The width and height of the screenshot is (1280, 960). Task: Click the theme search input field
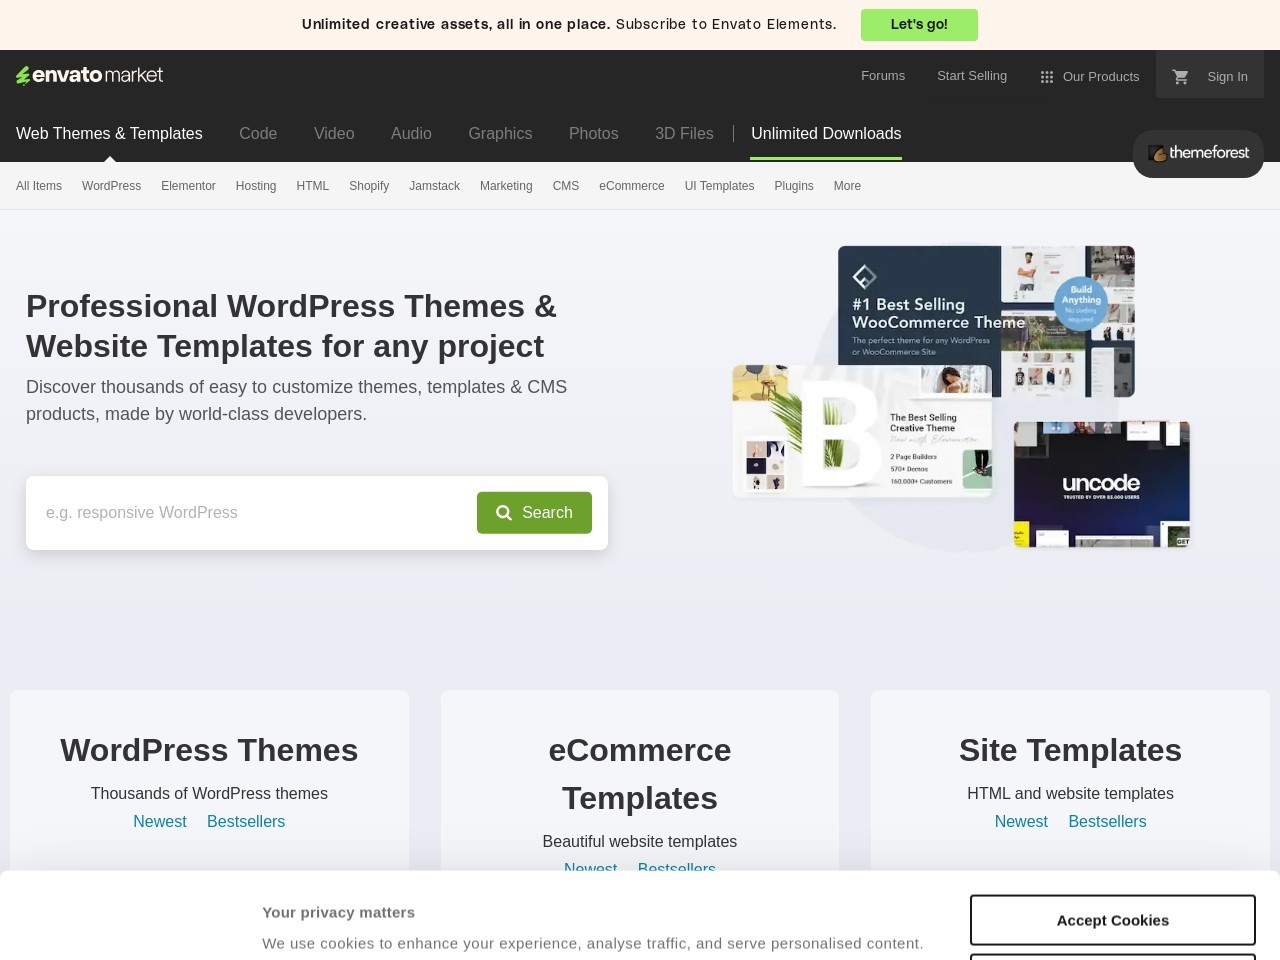[250, 512]
